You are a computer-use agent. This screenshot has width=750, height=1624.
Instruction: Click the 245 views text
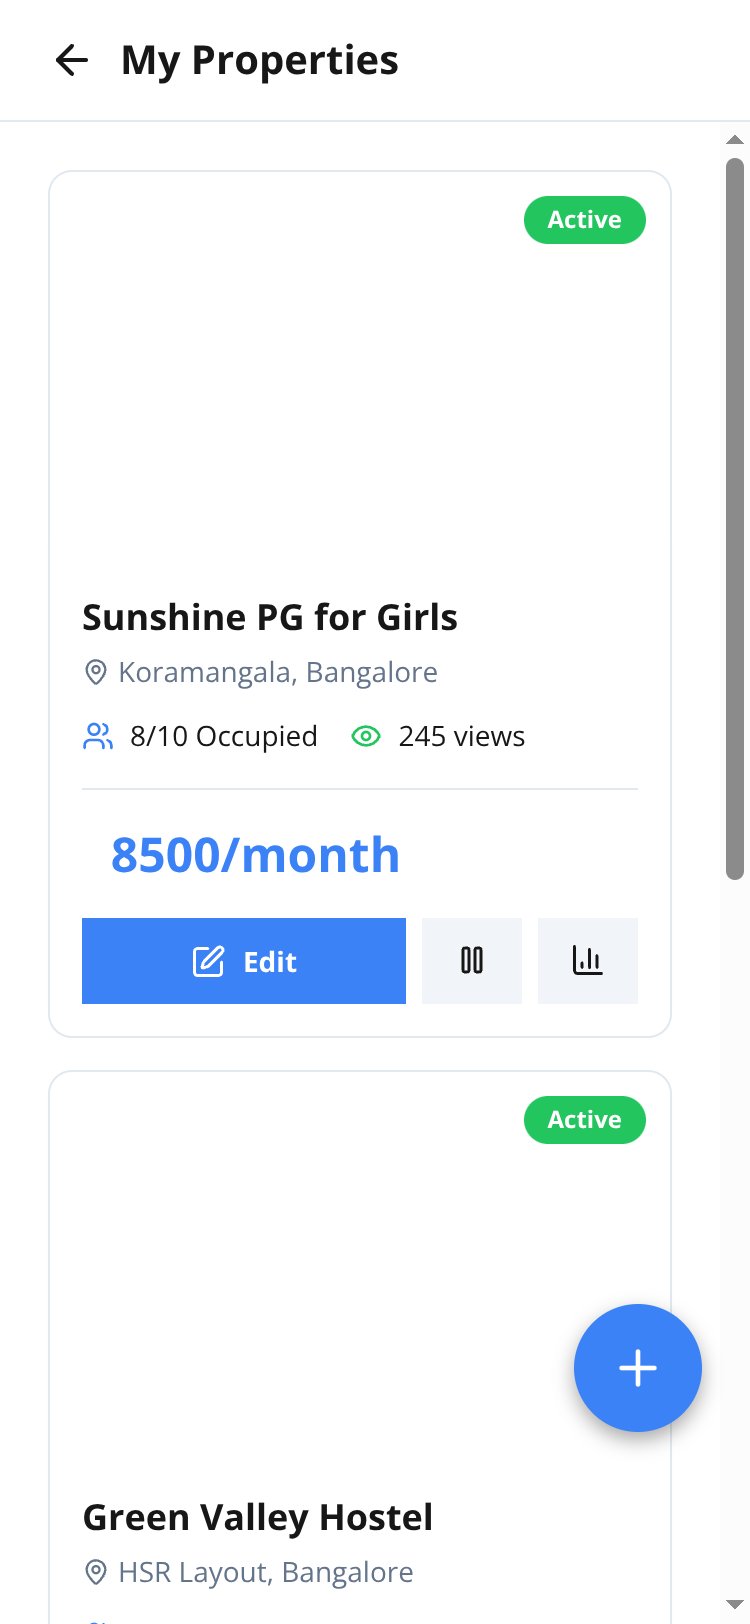tap(462, 737)
